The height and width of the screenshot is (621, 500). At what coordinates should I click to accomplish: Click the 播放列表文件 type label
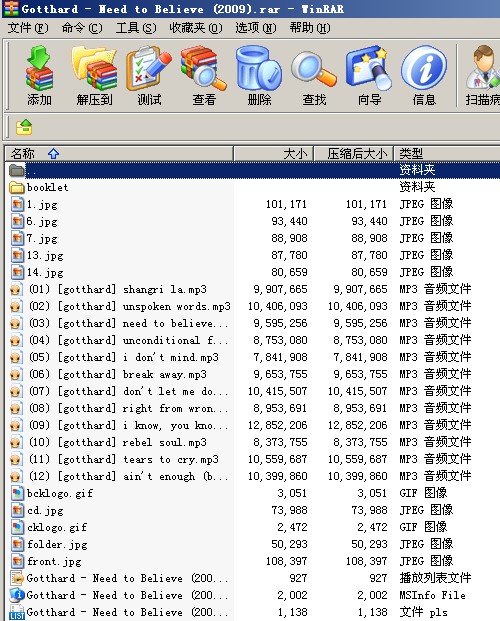coord(435,578)
